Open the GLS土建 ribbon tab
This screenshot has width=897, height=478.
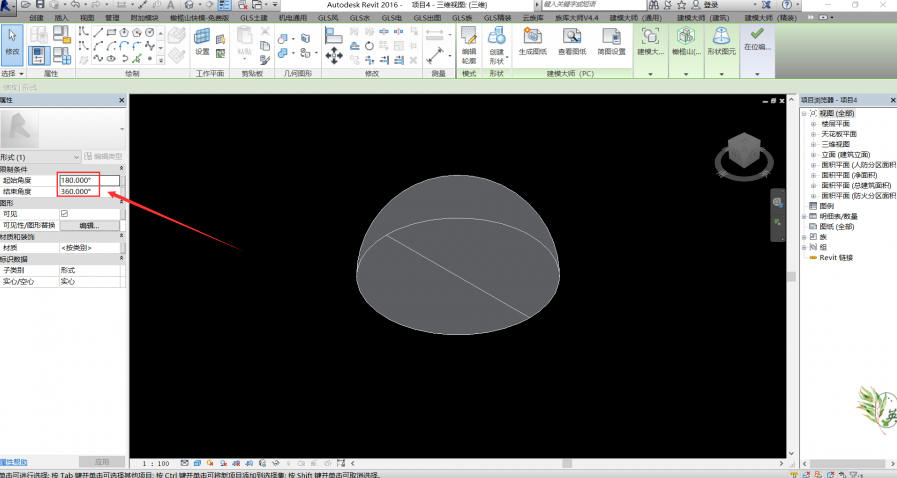point(254,18)
